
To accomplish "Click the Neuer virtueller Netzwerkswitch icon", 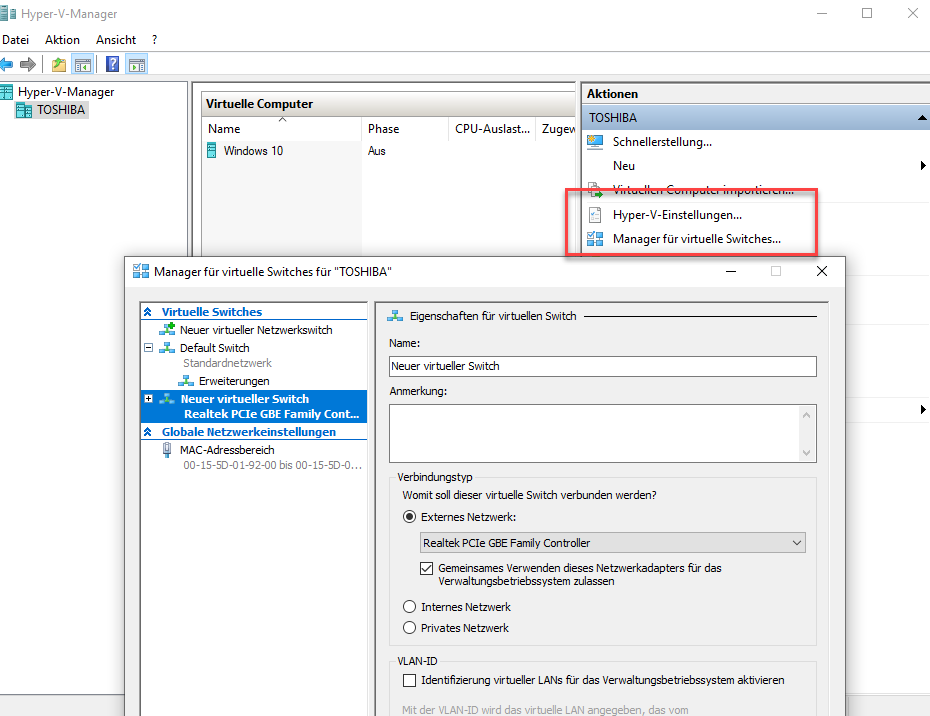I will (167, 329).
